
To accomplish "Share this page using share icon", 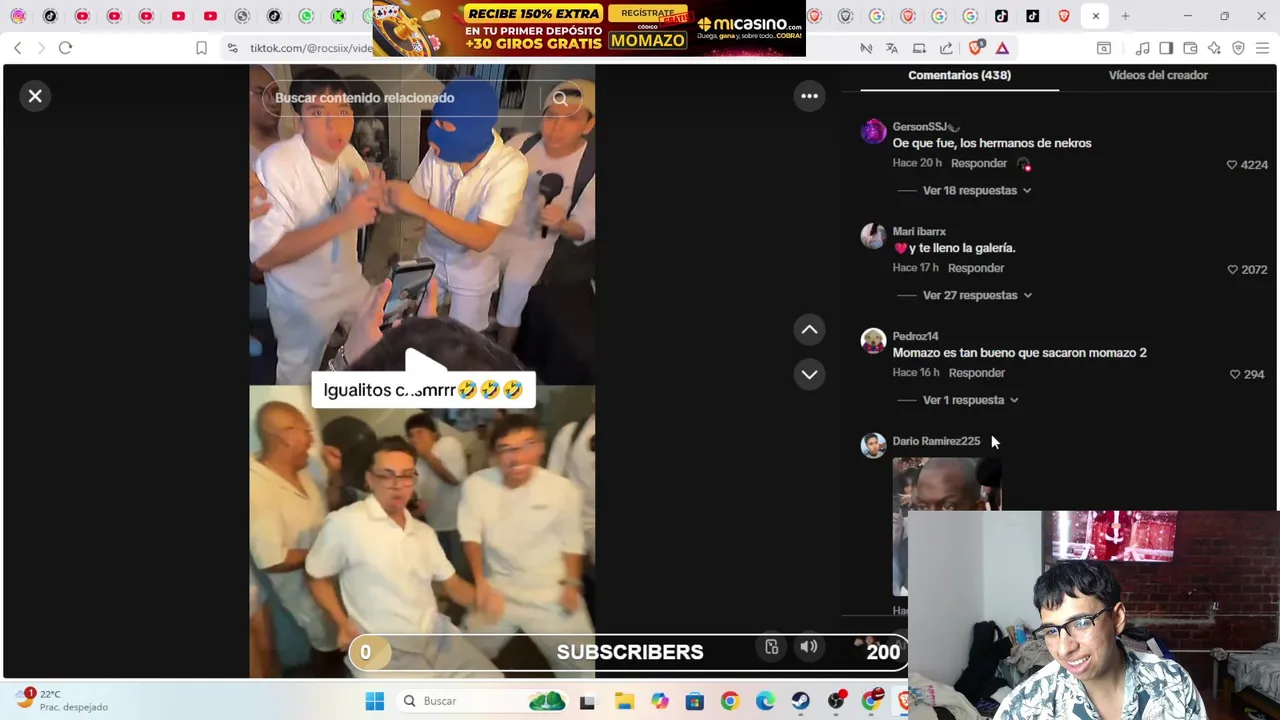I will click(x=946, y=48).
